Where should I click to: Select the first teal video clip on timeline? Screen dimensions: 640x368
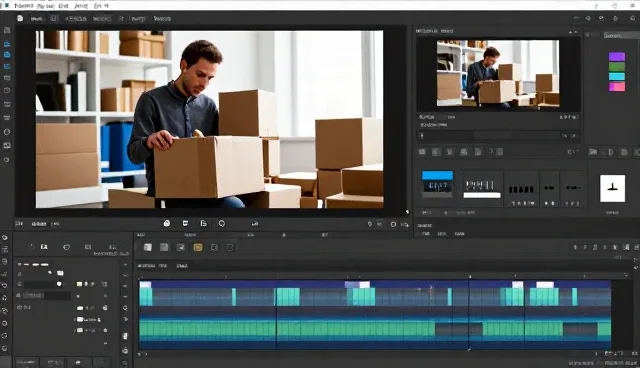(146, 297)
